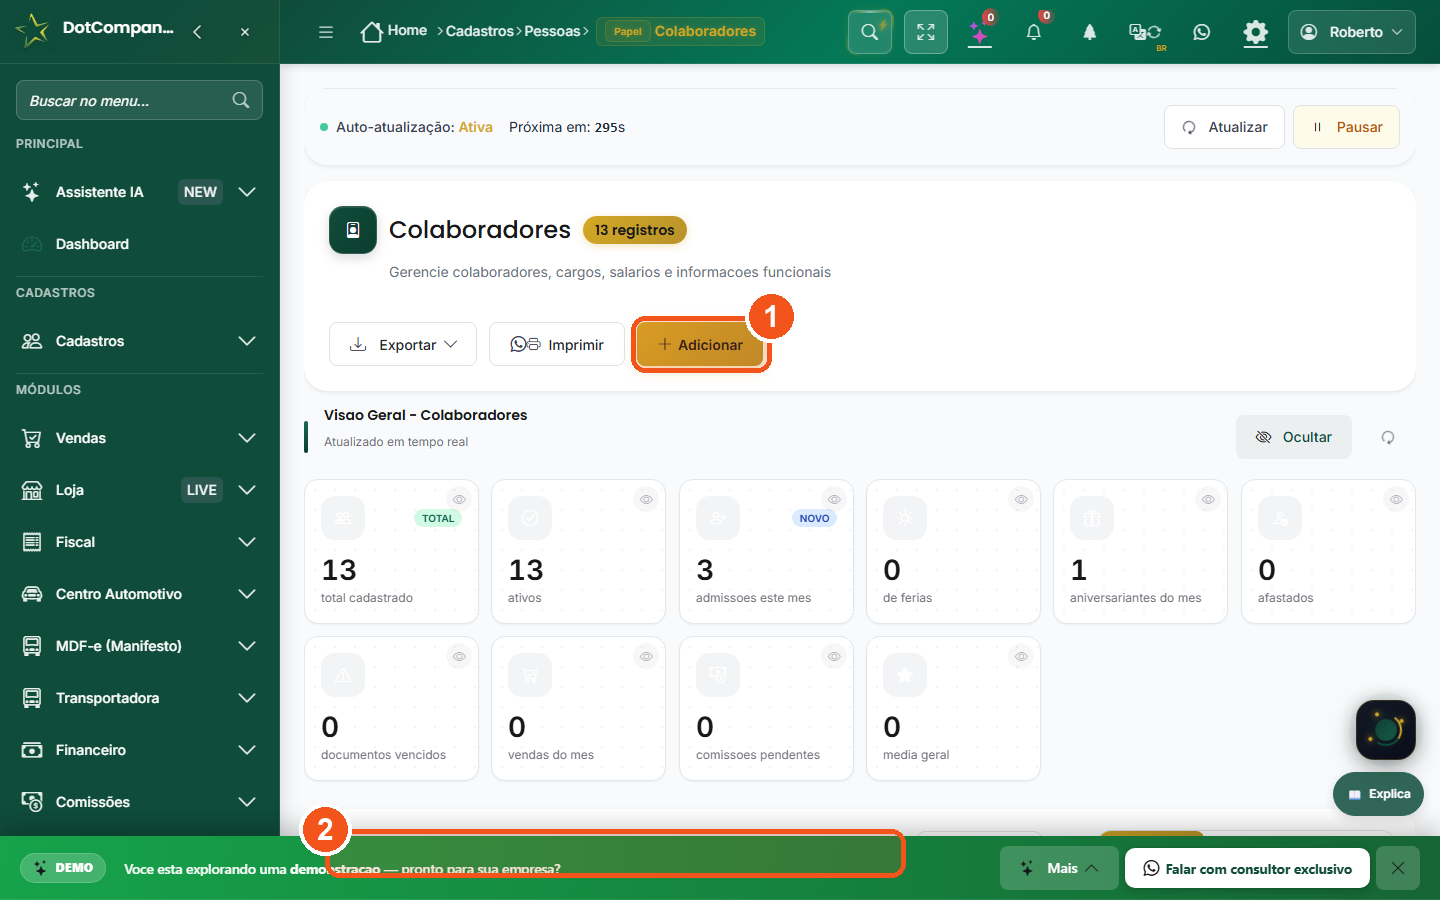Click the DotCompany star logo
This screenshot has height=900, width=1440.
tap(32, 30)
